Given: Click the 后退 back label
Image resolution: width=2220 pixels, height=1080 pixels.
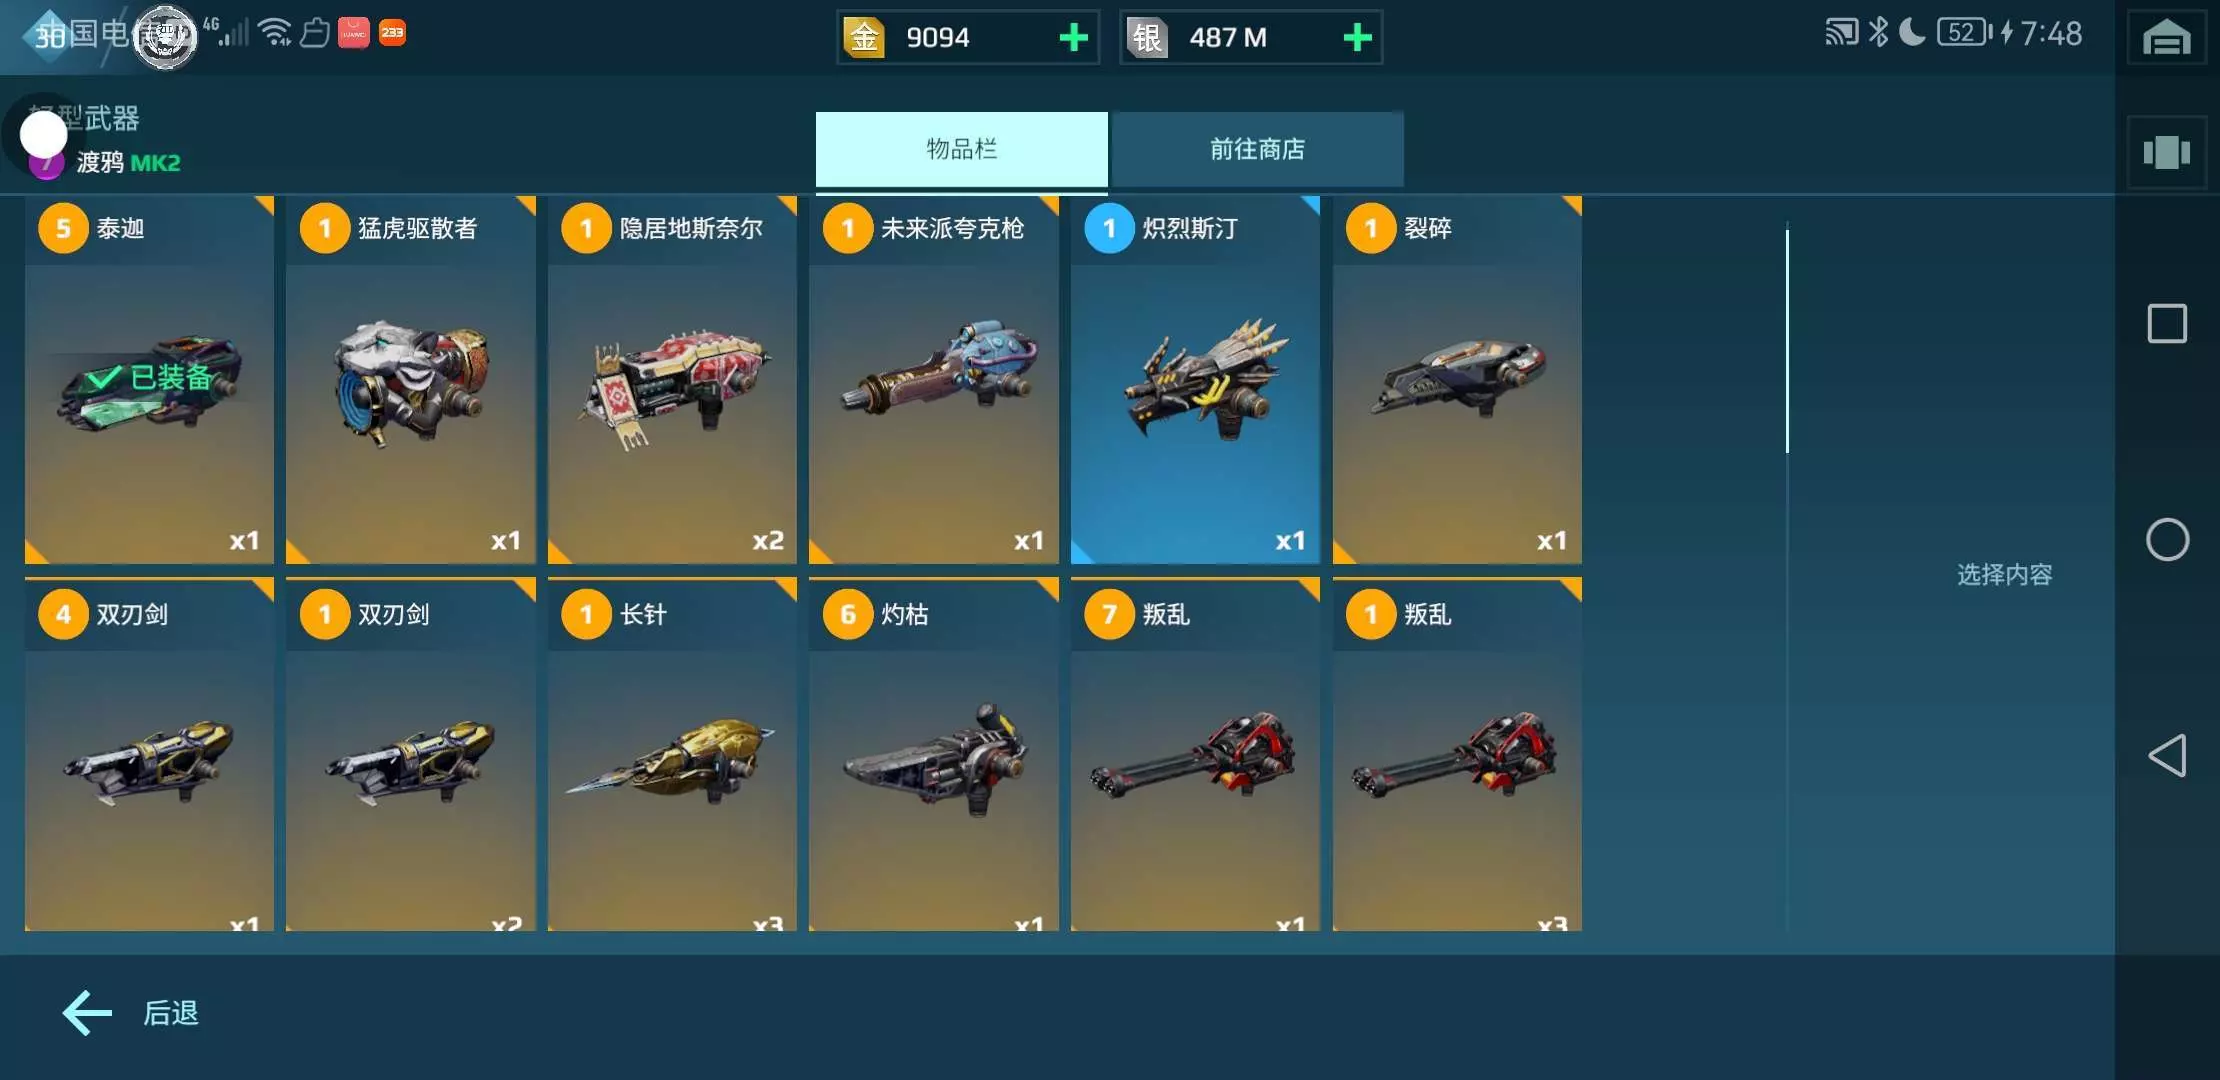Looking at the screenshot, I should (x=171, y=1013).
